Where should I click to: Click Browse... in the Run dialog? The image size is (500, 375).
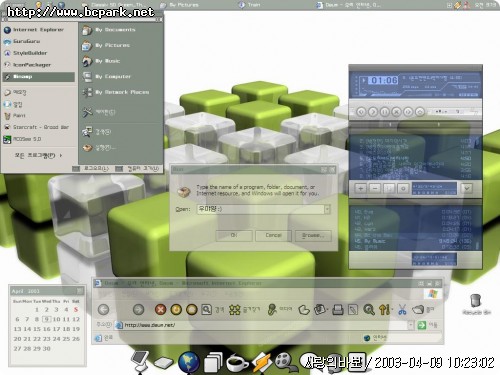coord(313,235)
